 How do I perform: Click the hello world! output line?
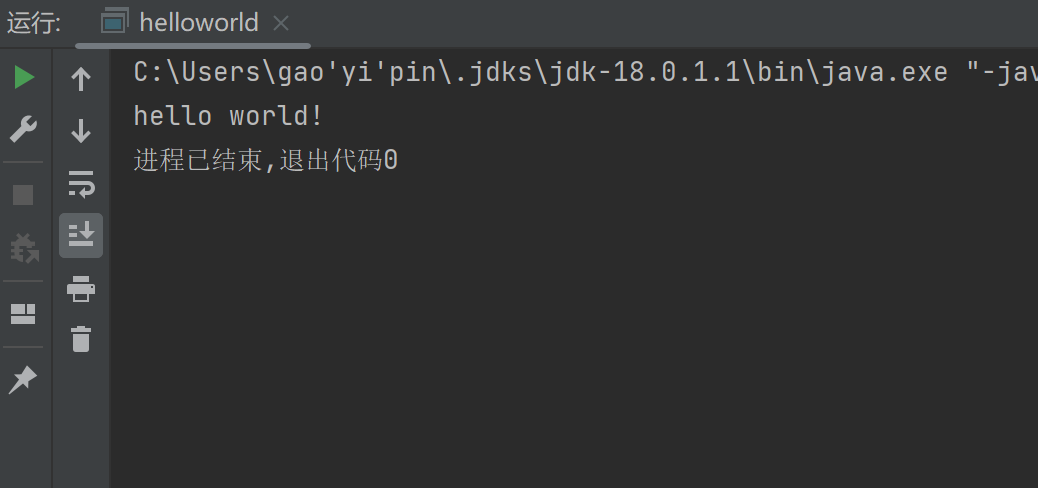228,116
